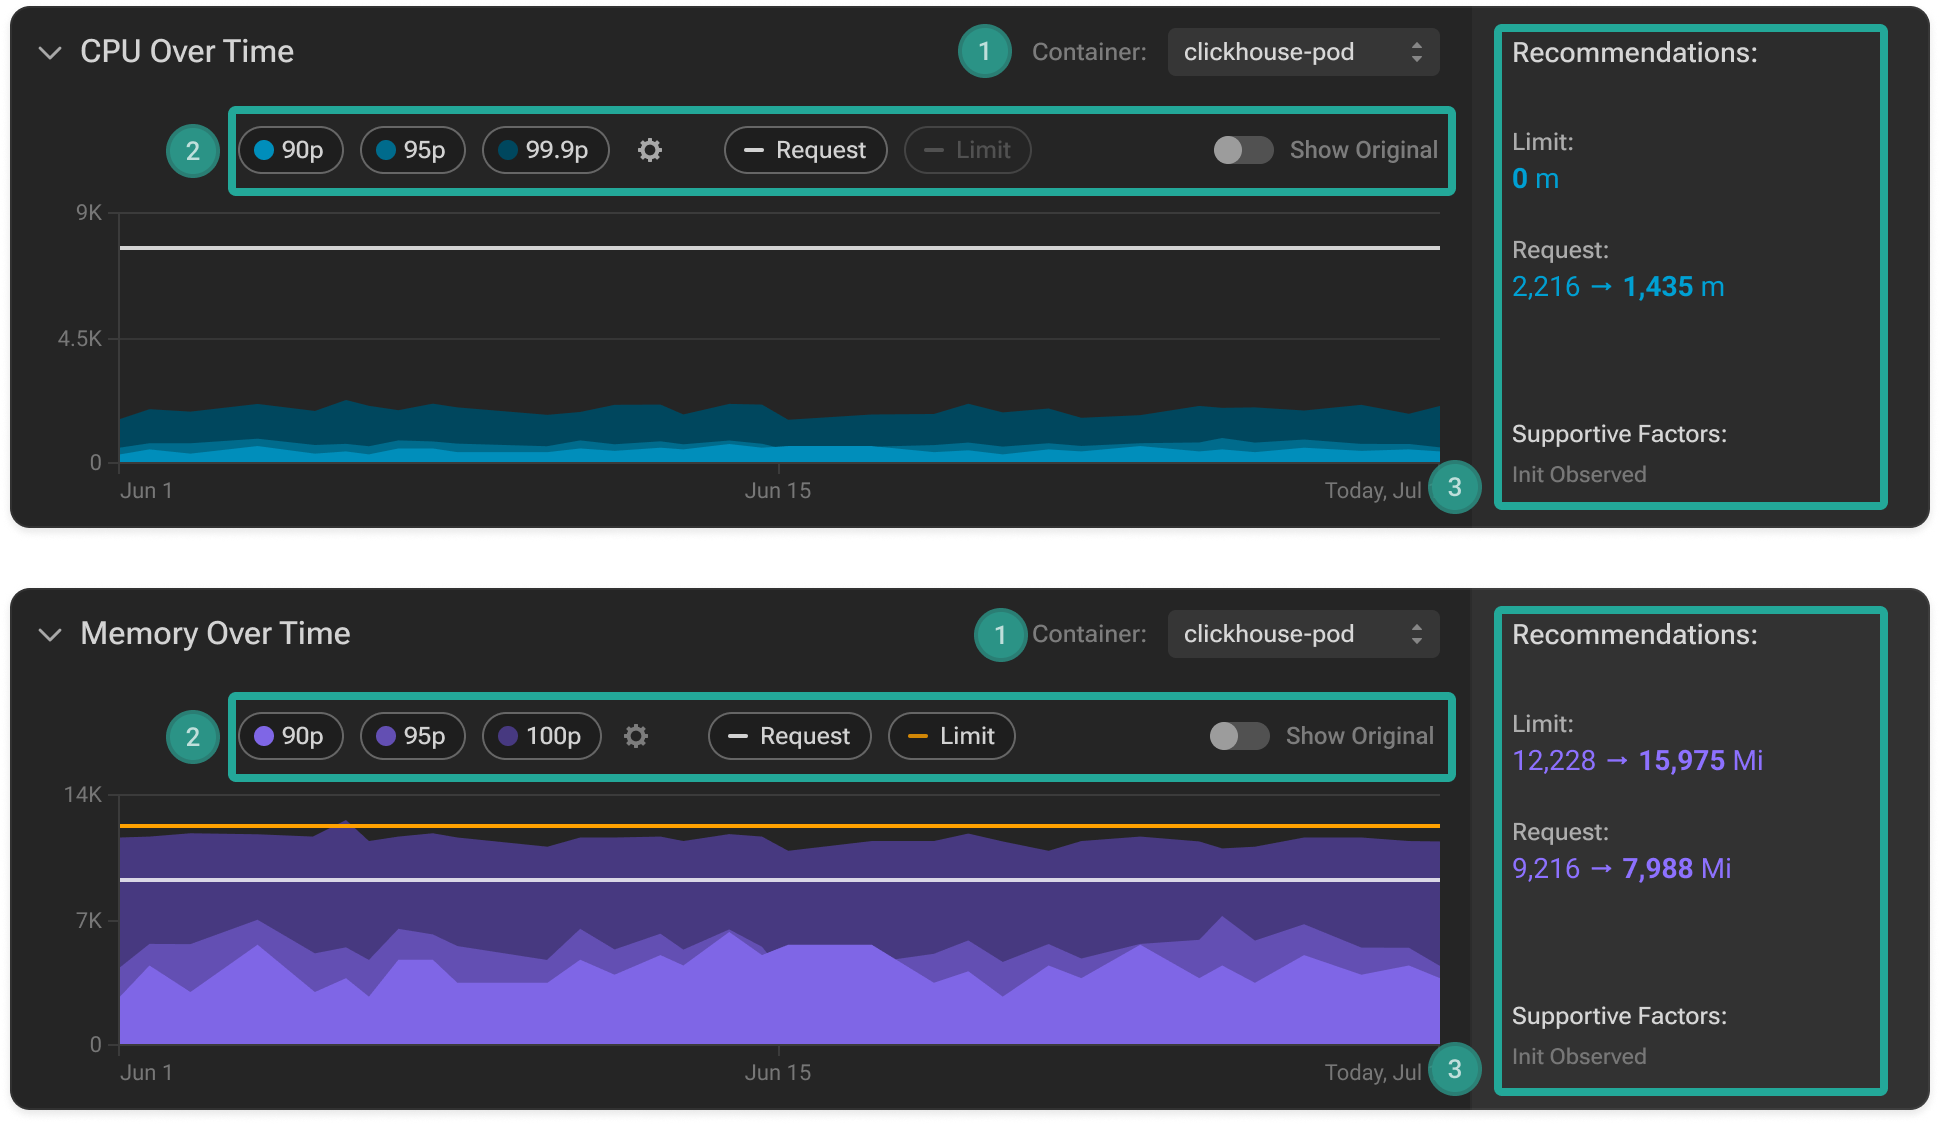The image size is (1940, 1124).
Task: Click step 2 badge in Memory panel
Action: [193, 737]
